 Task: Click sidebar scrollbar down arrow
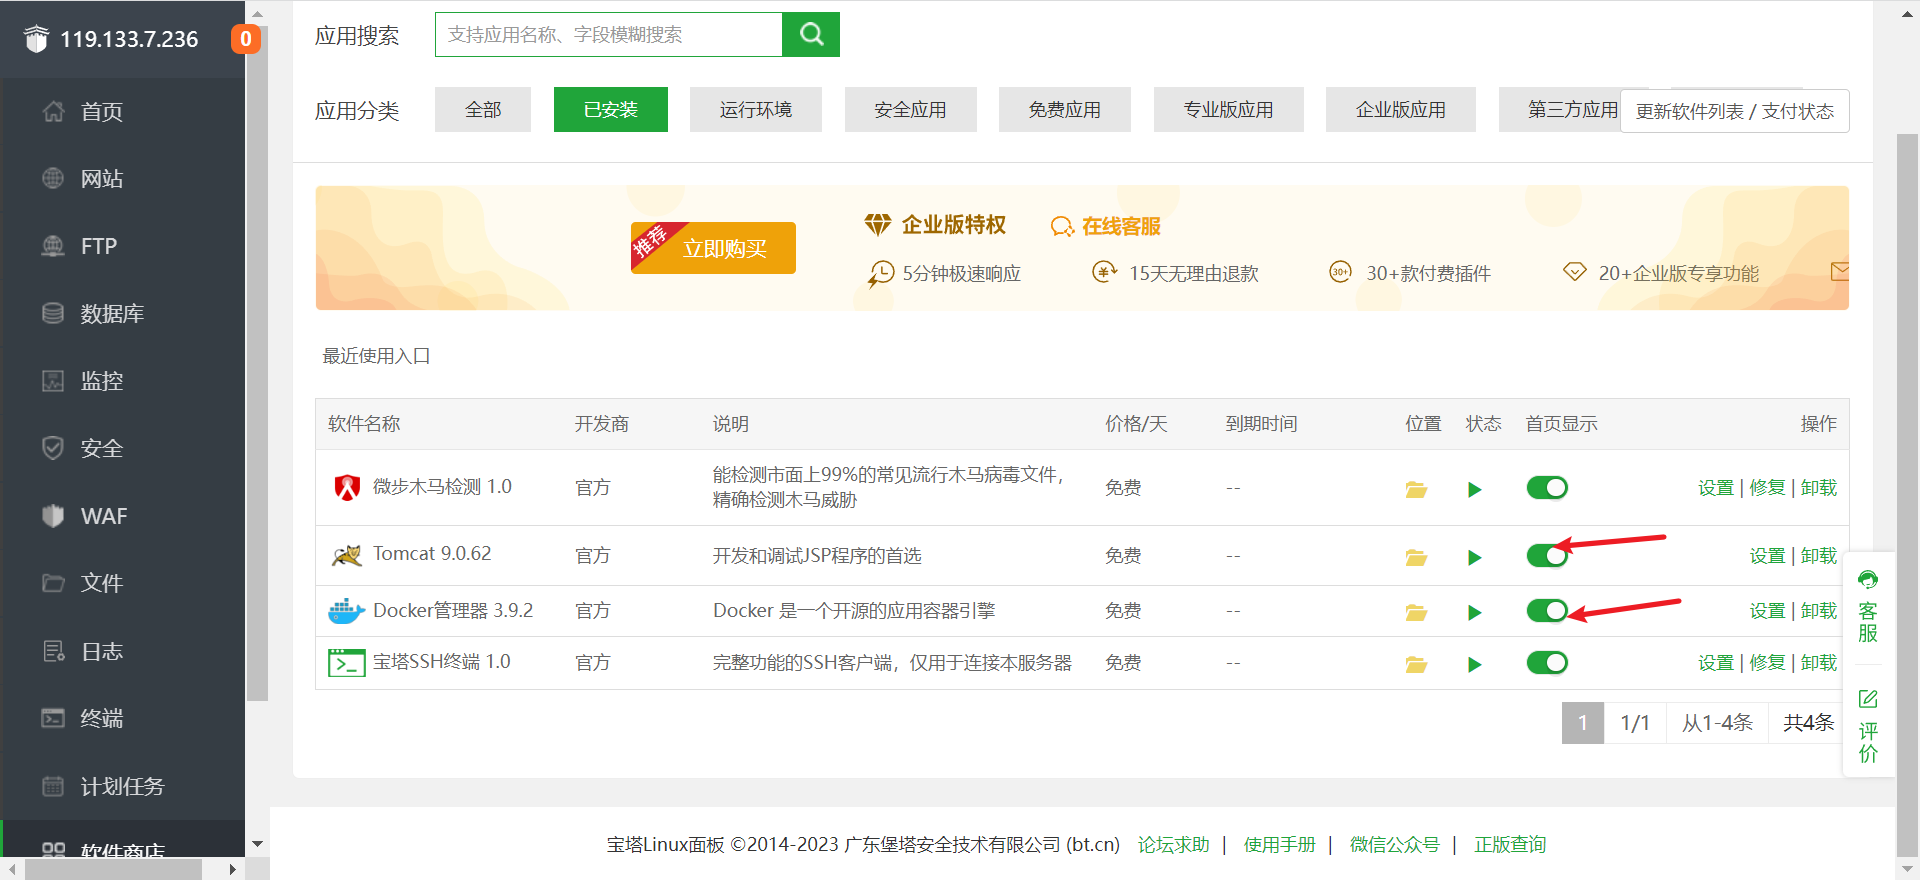pos(257,844)
